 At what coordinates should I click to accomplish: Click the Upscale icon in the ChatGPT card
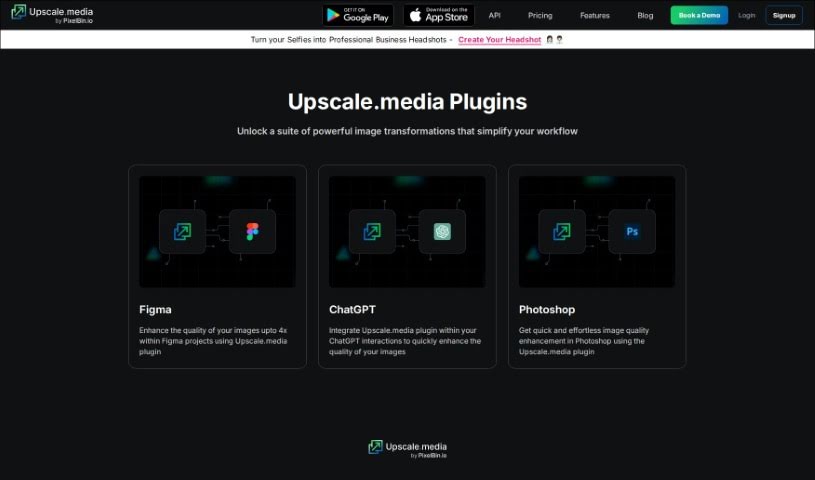[x=372, y=231]
